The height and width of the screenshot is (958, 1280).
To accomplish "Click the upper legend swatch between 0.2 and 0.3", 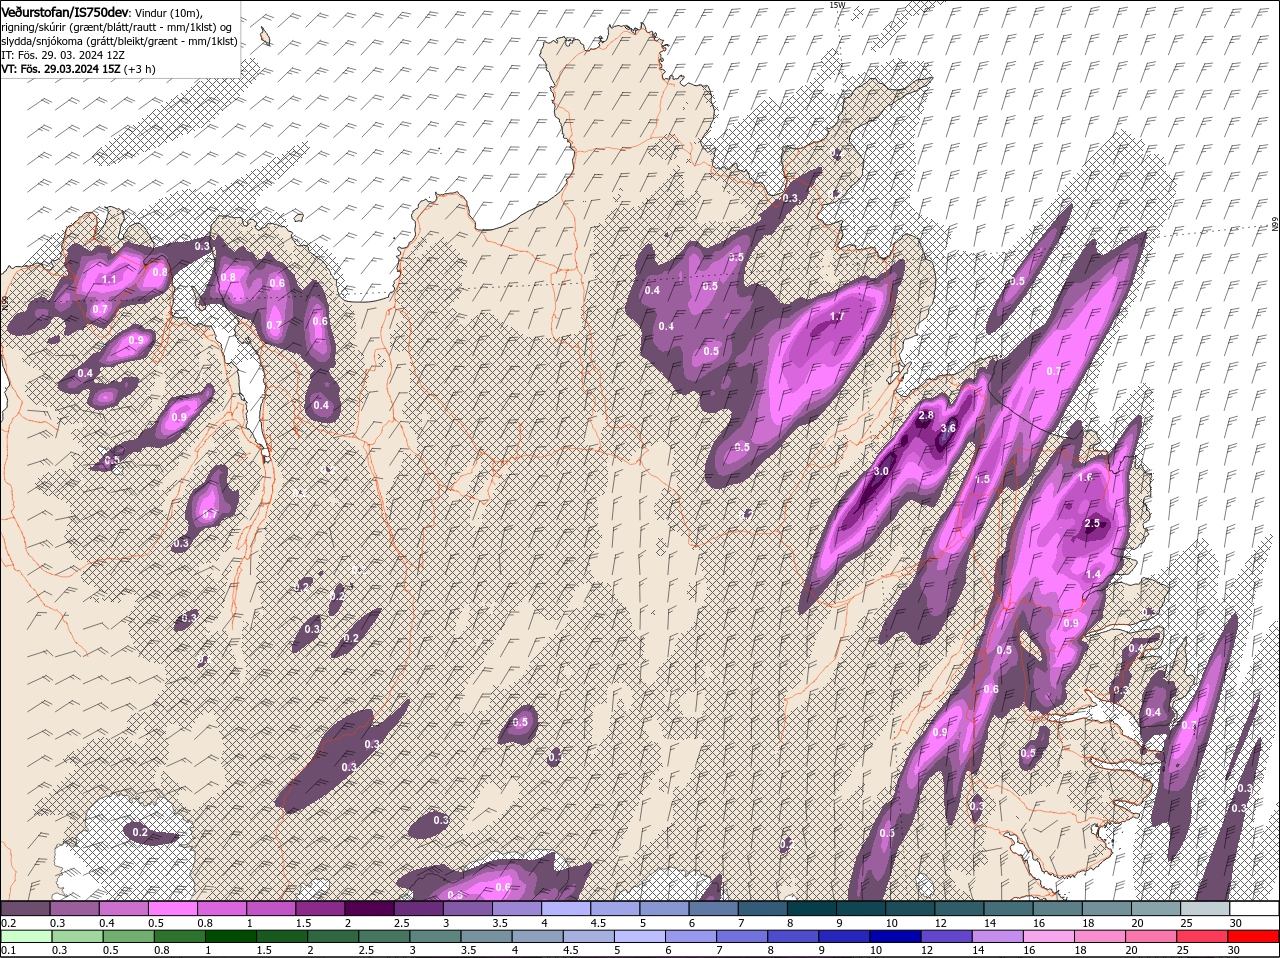I will pos(25,908).
